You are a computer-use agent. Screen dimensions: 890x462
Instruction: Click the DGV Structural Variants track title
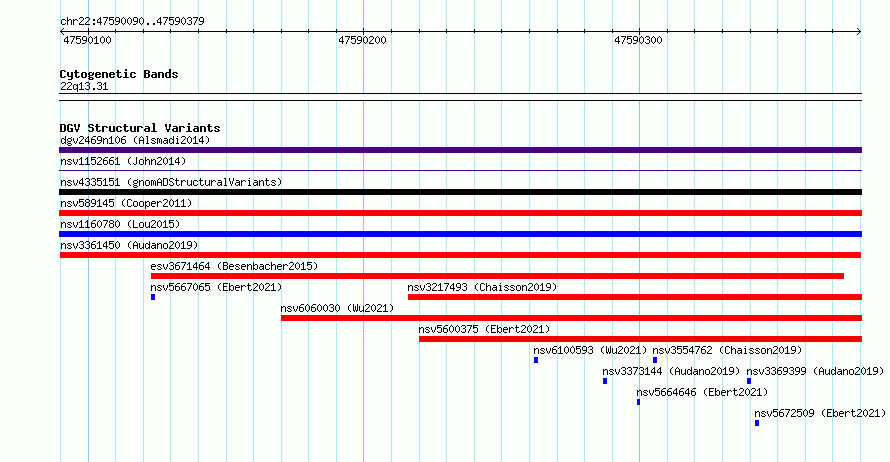coord(140,128)
